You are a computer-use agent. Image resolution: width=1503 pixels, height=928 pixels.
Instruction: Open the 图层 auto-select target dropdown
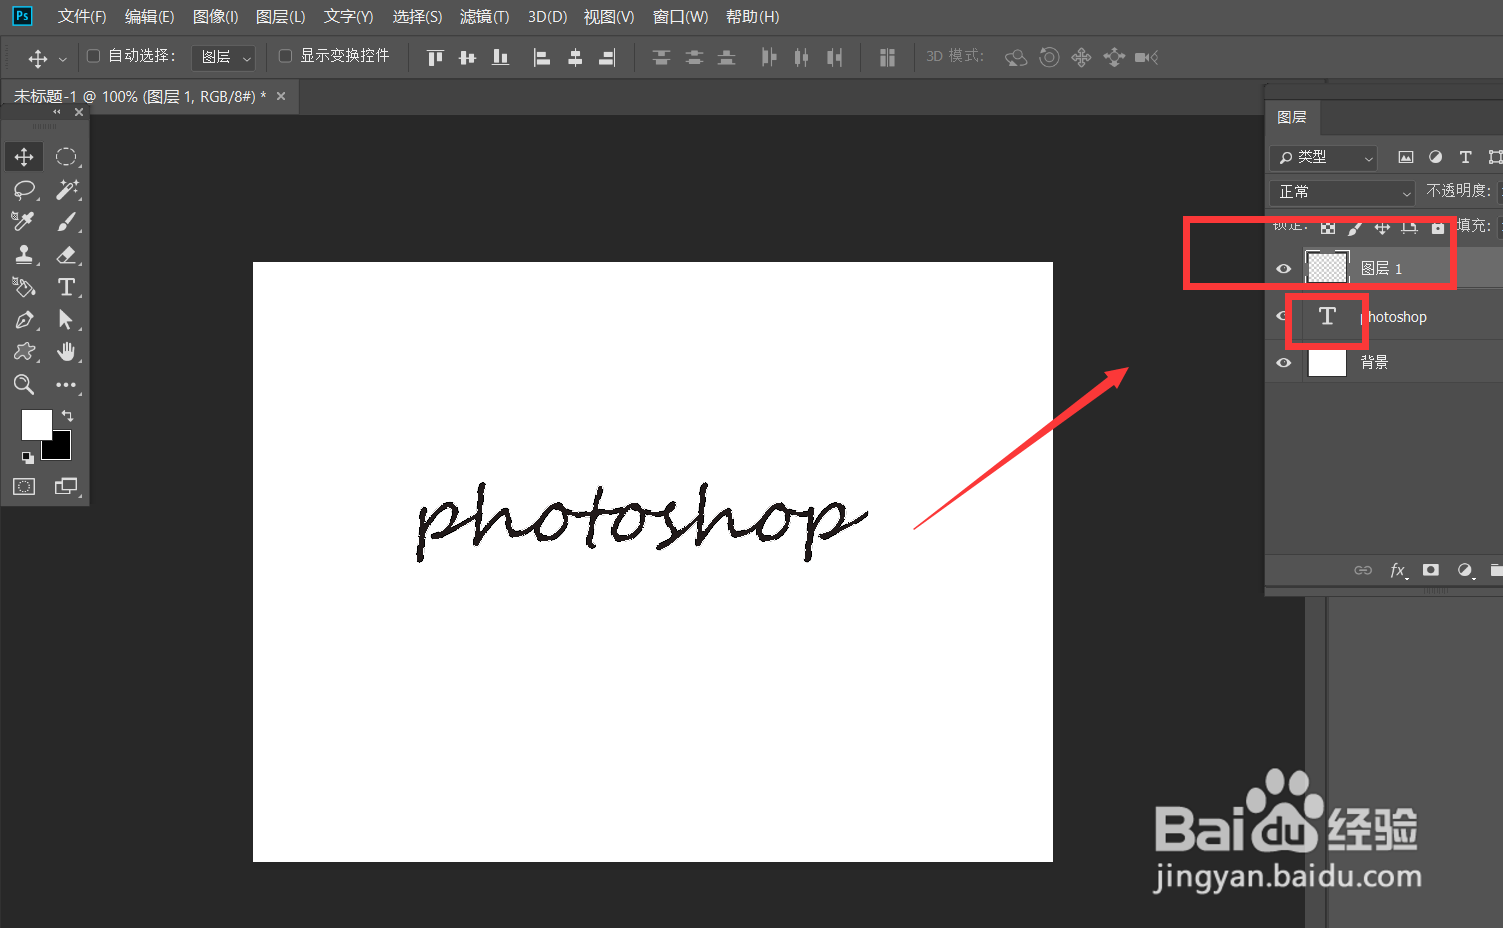pyautogui.click(x=223, y=58)
